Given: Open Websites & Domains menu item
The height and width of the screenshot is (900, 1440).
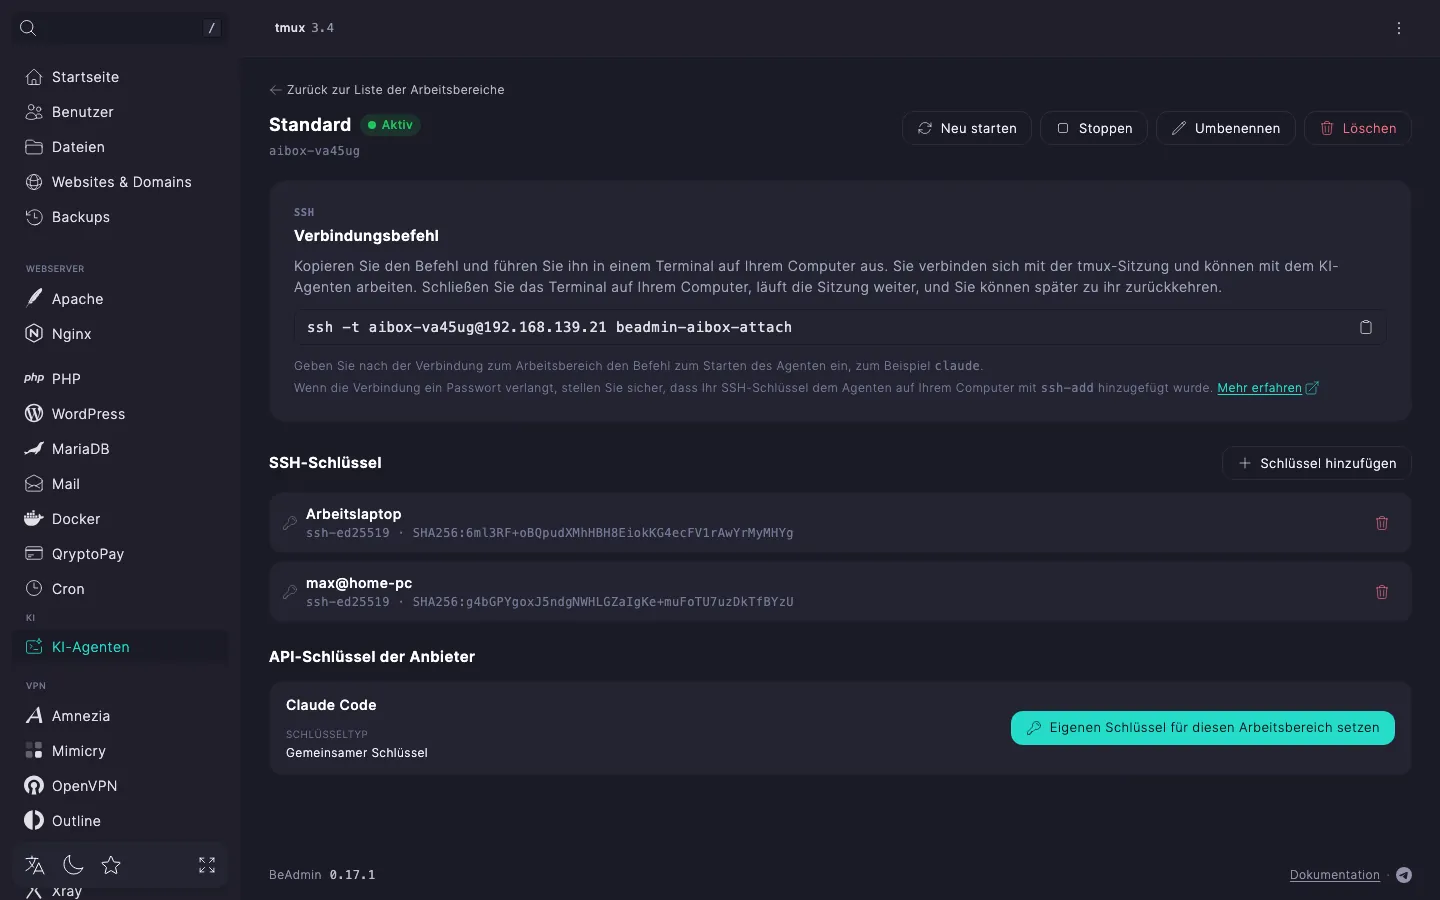Looking at the screenshot, I should (x=120, y=182).
